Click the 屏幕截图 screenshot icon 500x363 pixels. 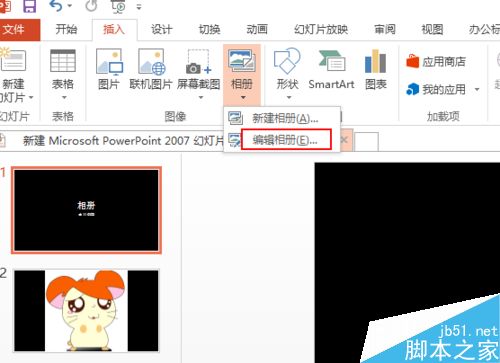(199, 62)
